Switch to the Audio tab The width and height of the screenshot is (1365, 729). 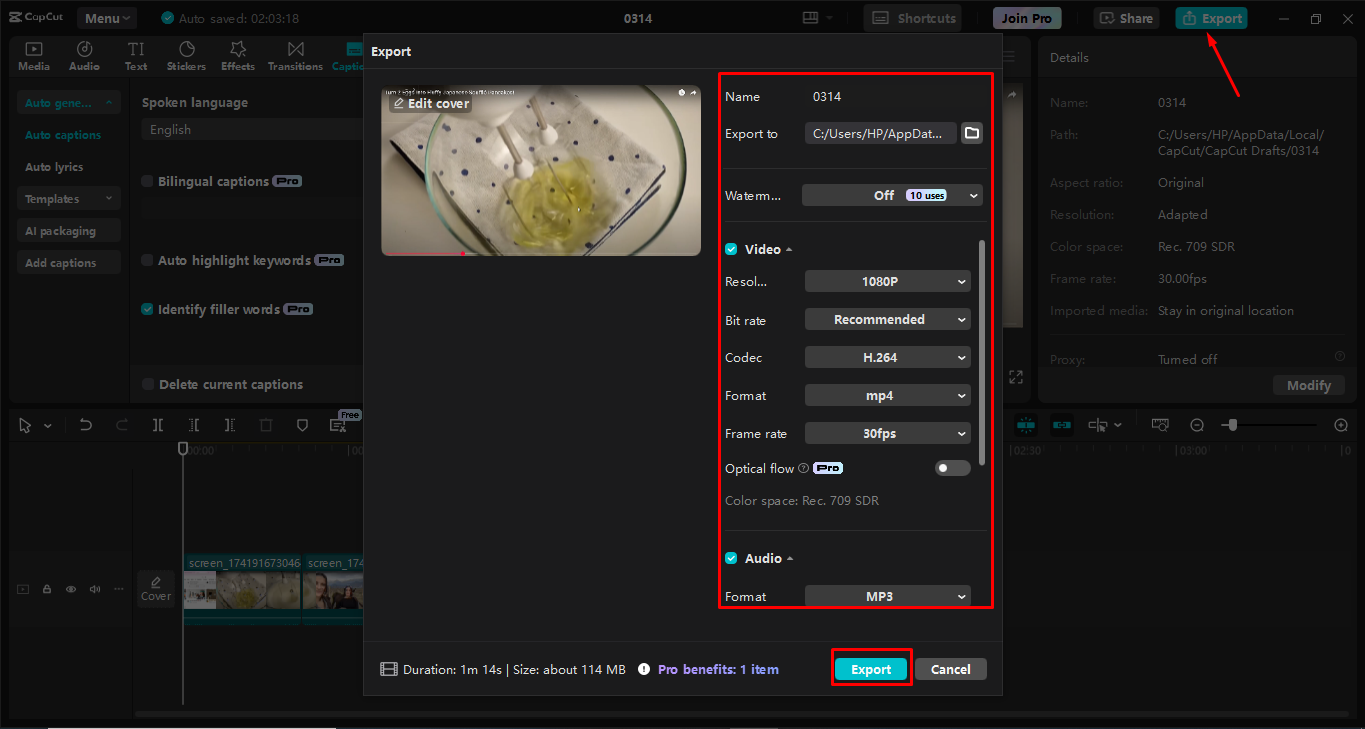[85, 55]
